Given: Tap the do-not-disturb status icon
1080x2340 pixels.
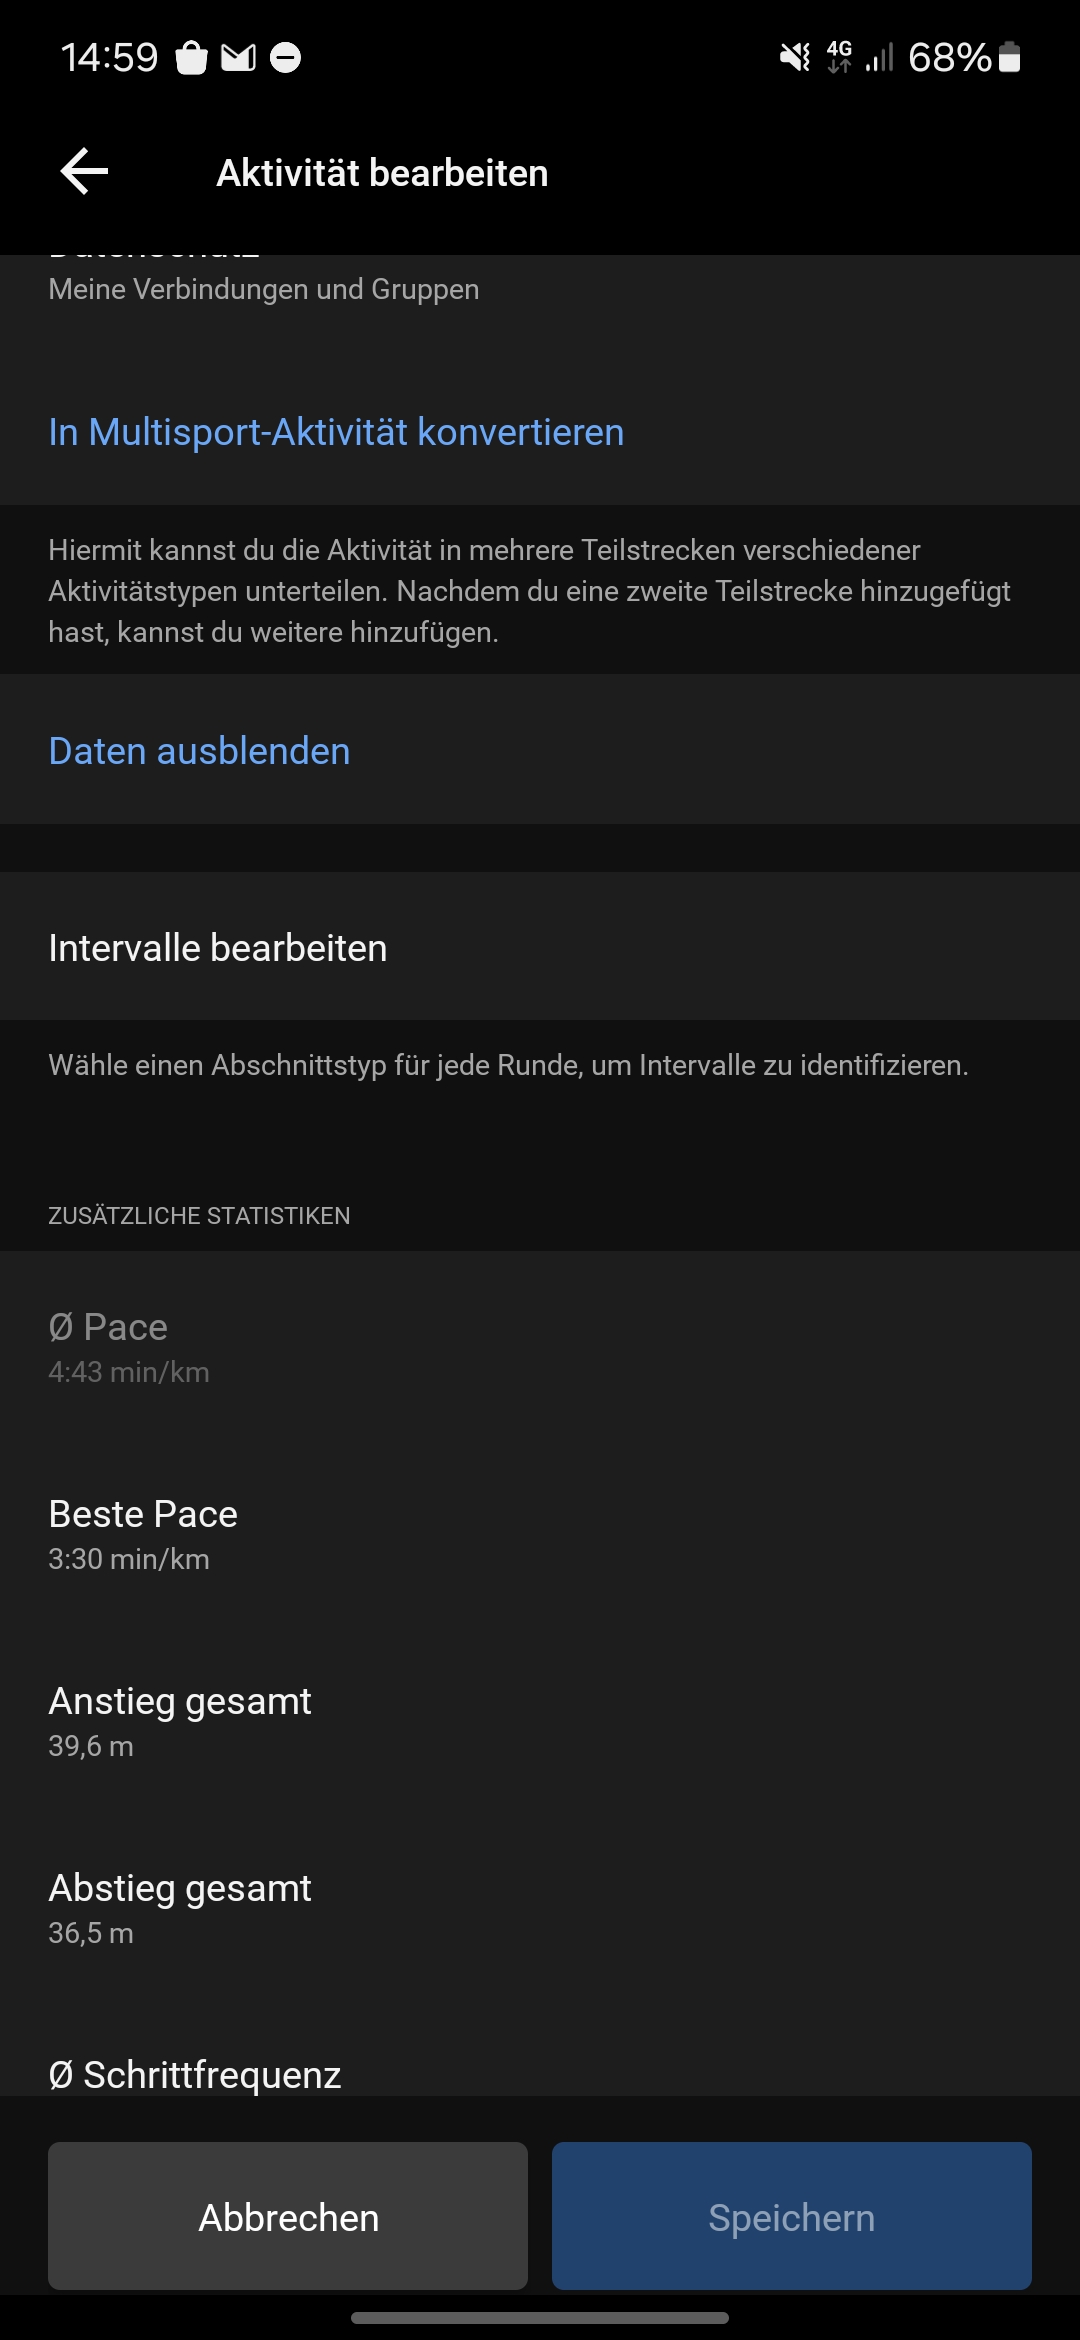Looking at the screenshot, I should coord(286,58).
